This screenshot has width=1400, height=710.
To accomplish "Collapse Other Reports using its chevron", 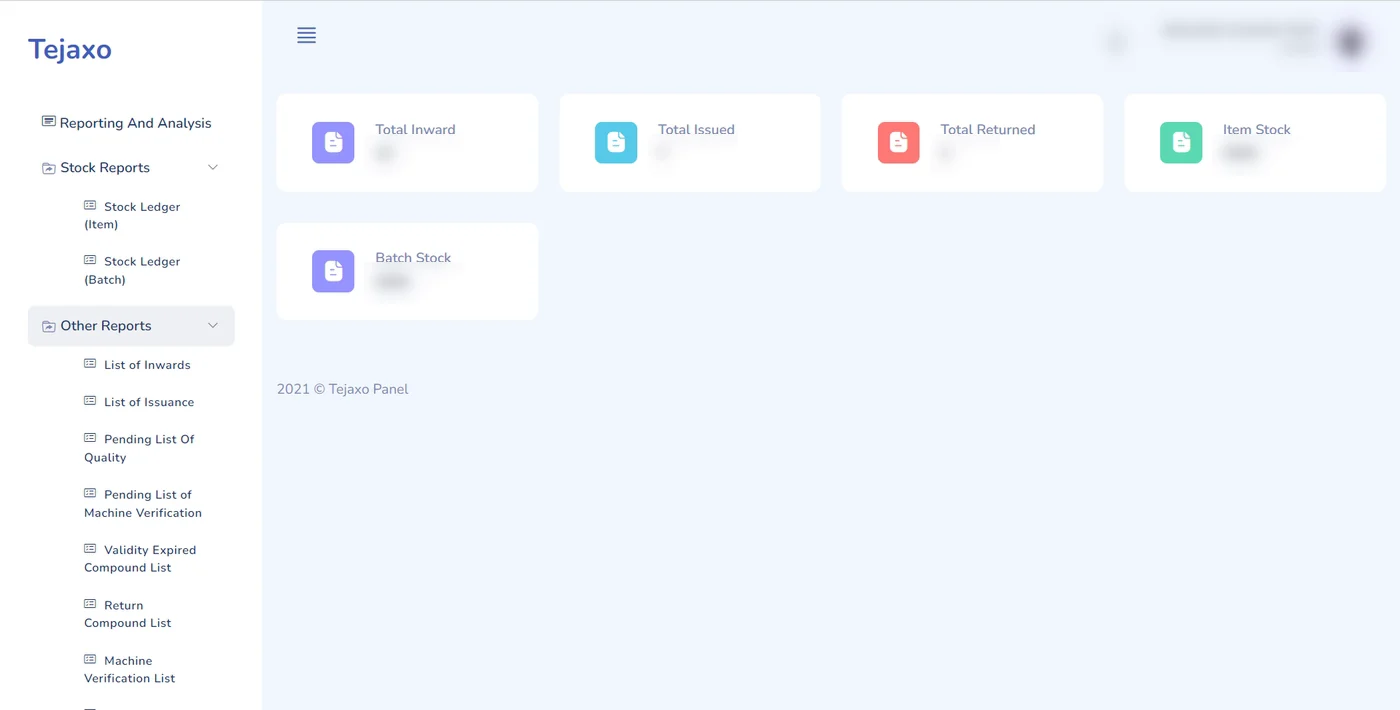I will click(x=212, y=326).
